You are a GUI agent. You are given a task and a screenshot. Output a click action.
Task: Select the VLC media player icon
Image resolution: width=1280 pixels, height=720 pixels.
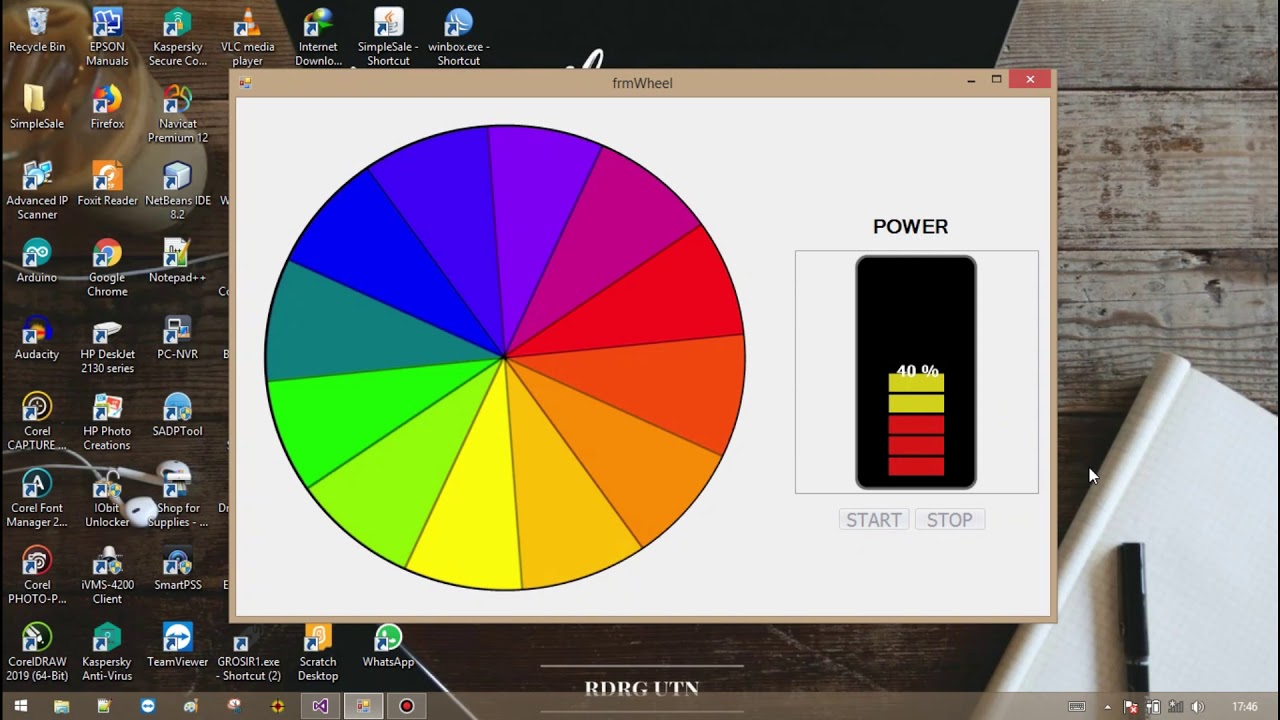[247, 37]
